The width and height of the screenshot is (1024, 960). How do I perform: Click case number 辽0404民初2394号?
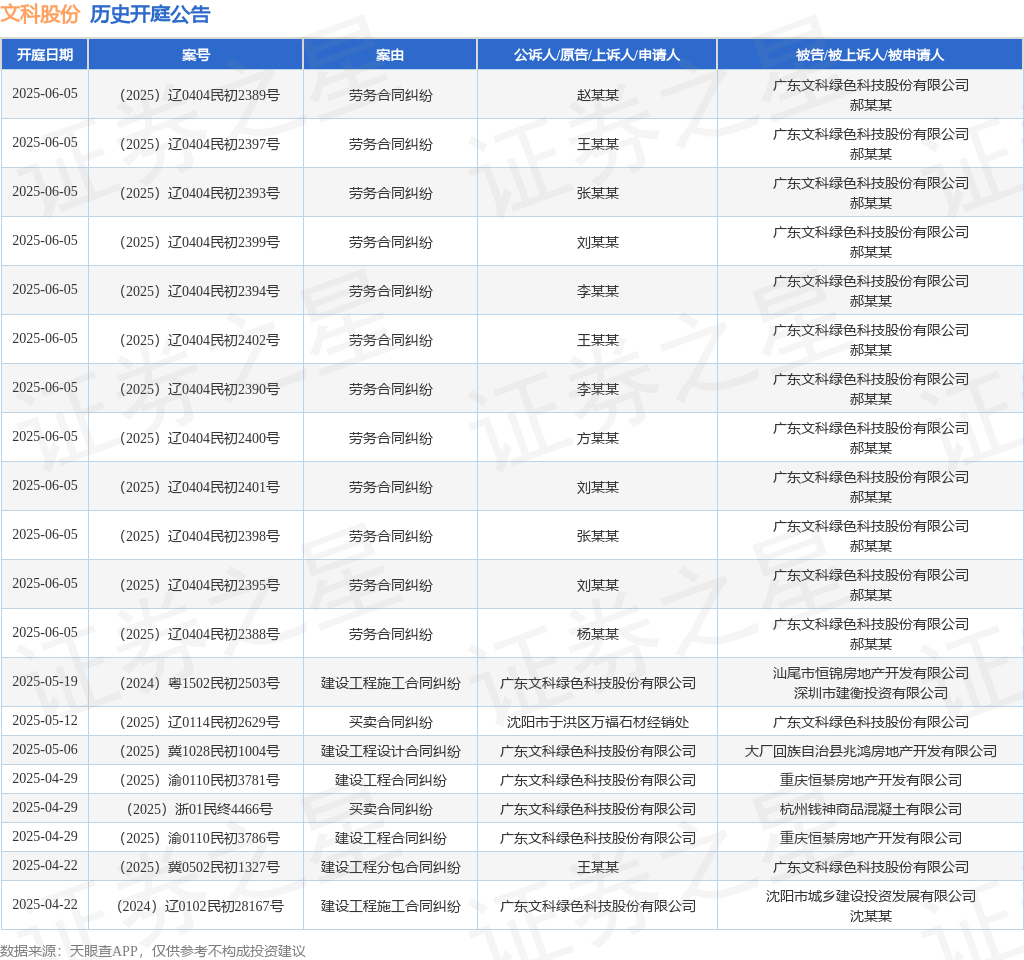pyautogui.click(x=199, y=291)
